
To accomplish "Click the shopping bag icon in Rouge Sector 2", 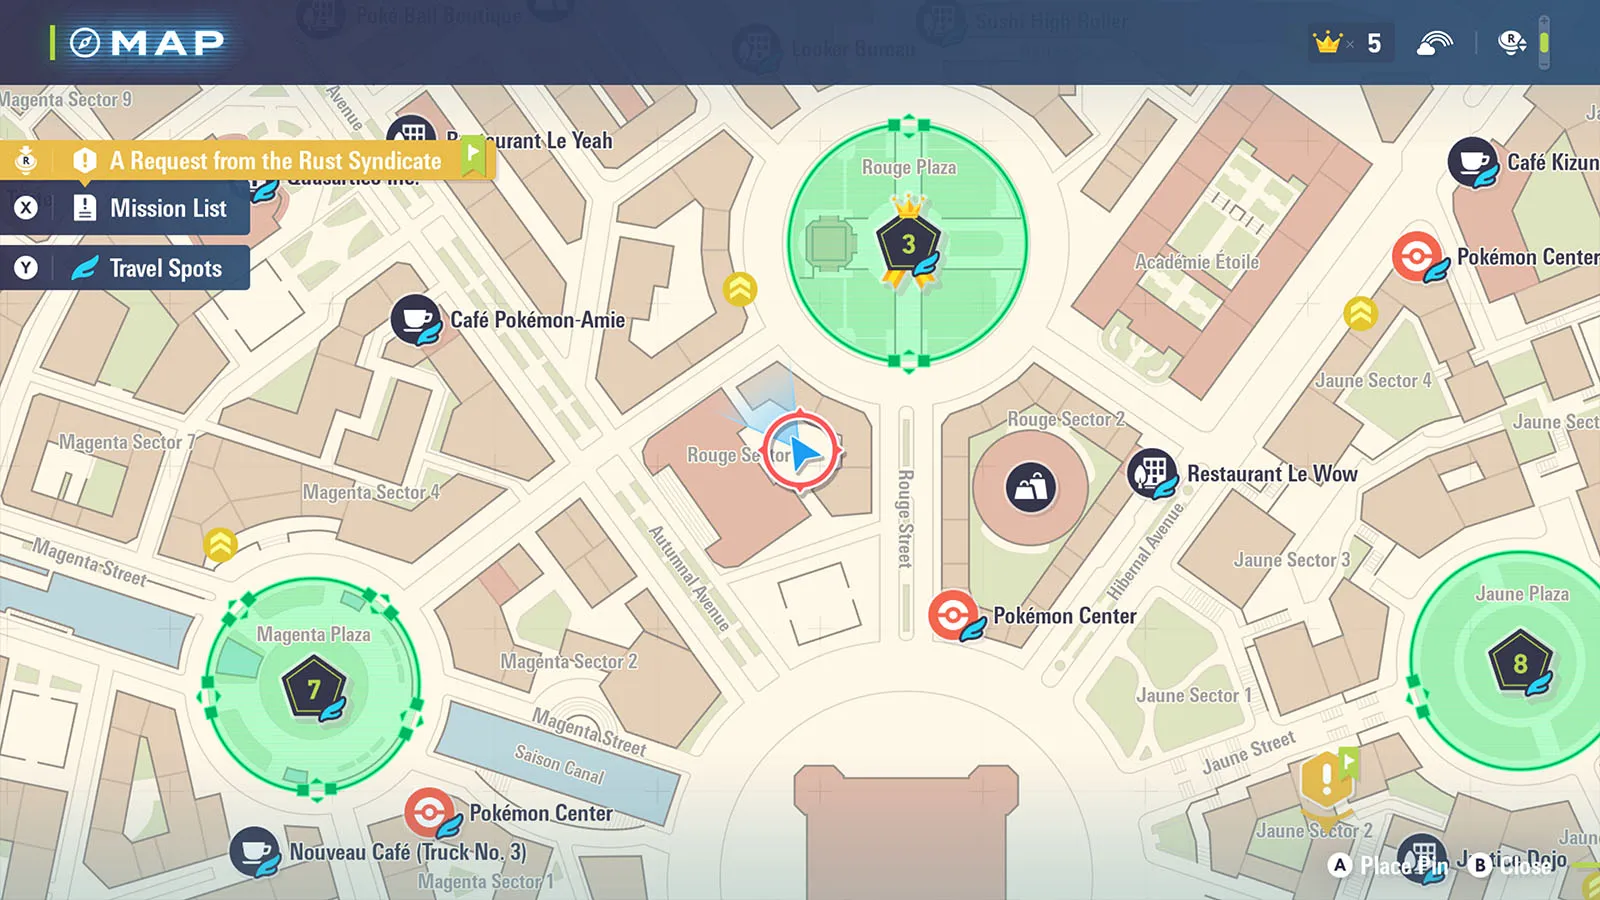I will 1030,488.
